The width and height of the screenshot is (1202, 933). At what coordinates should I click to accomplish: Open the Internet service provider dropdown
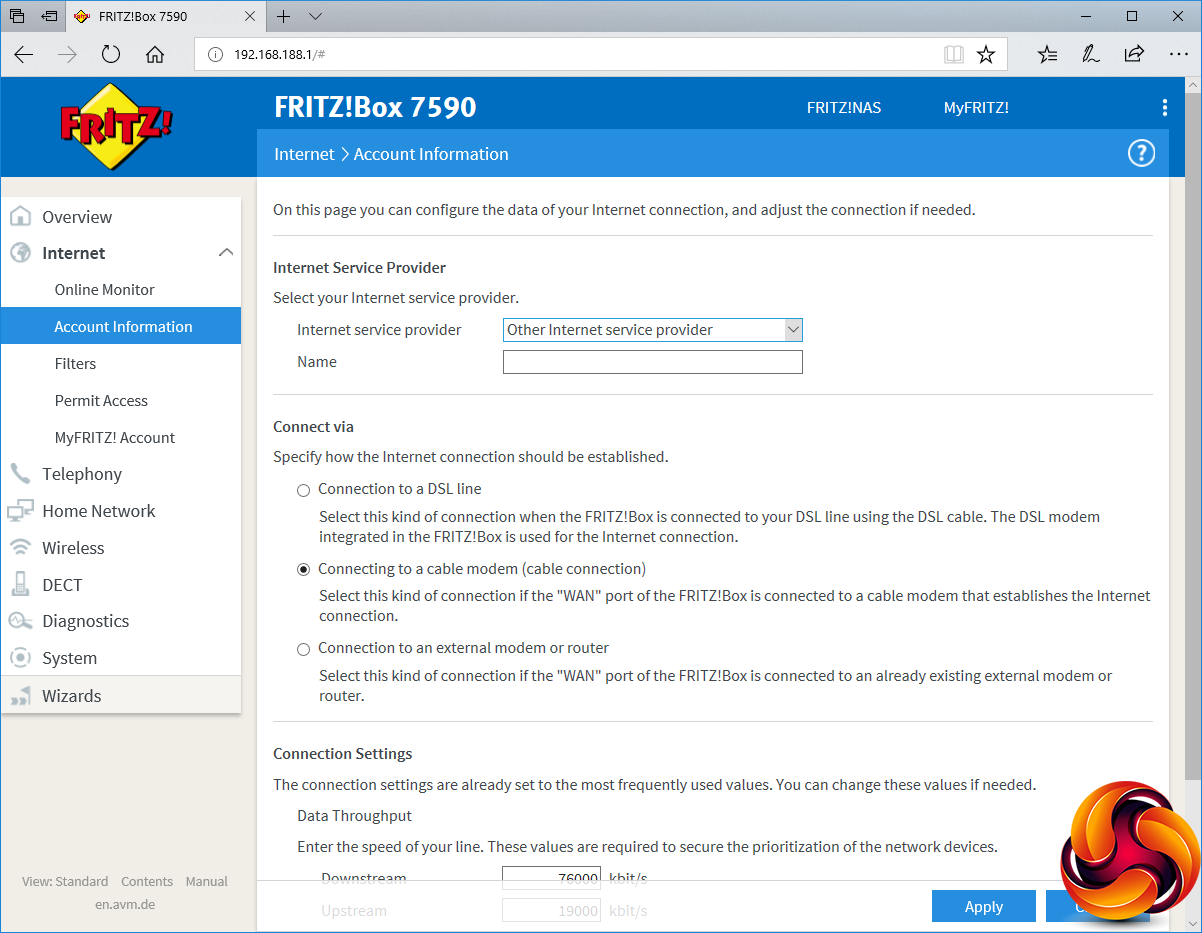[x=652, y=330]
